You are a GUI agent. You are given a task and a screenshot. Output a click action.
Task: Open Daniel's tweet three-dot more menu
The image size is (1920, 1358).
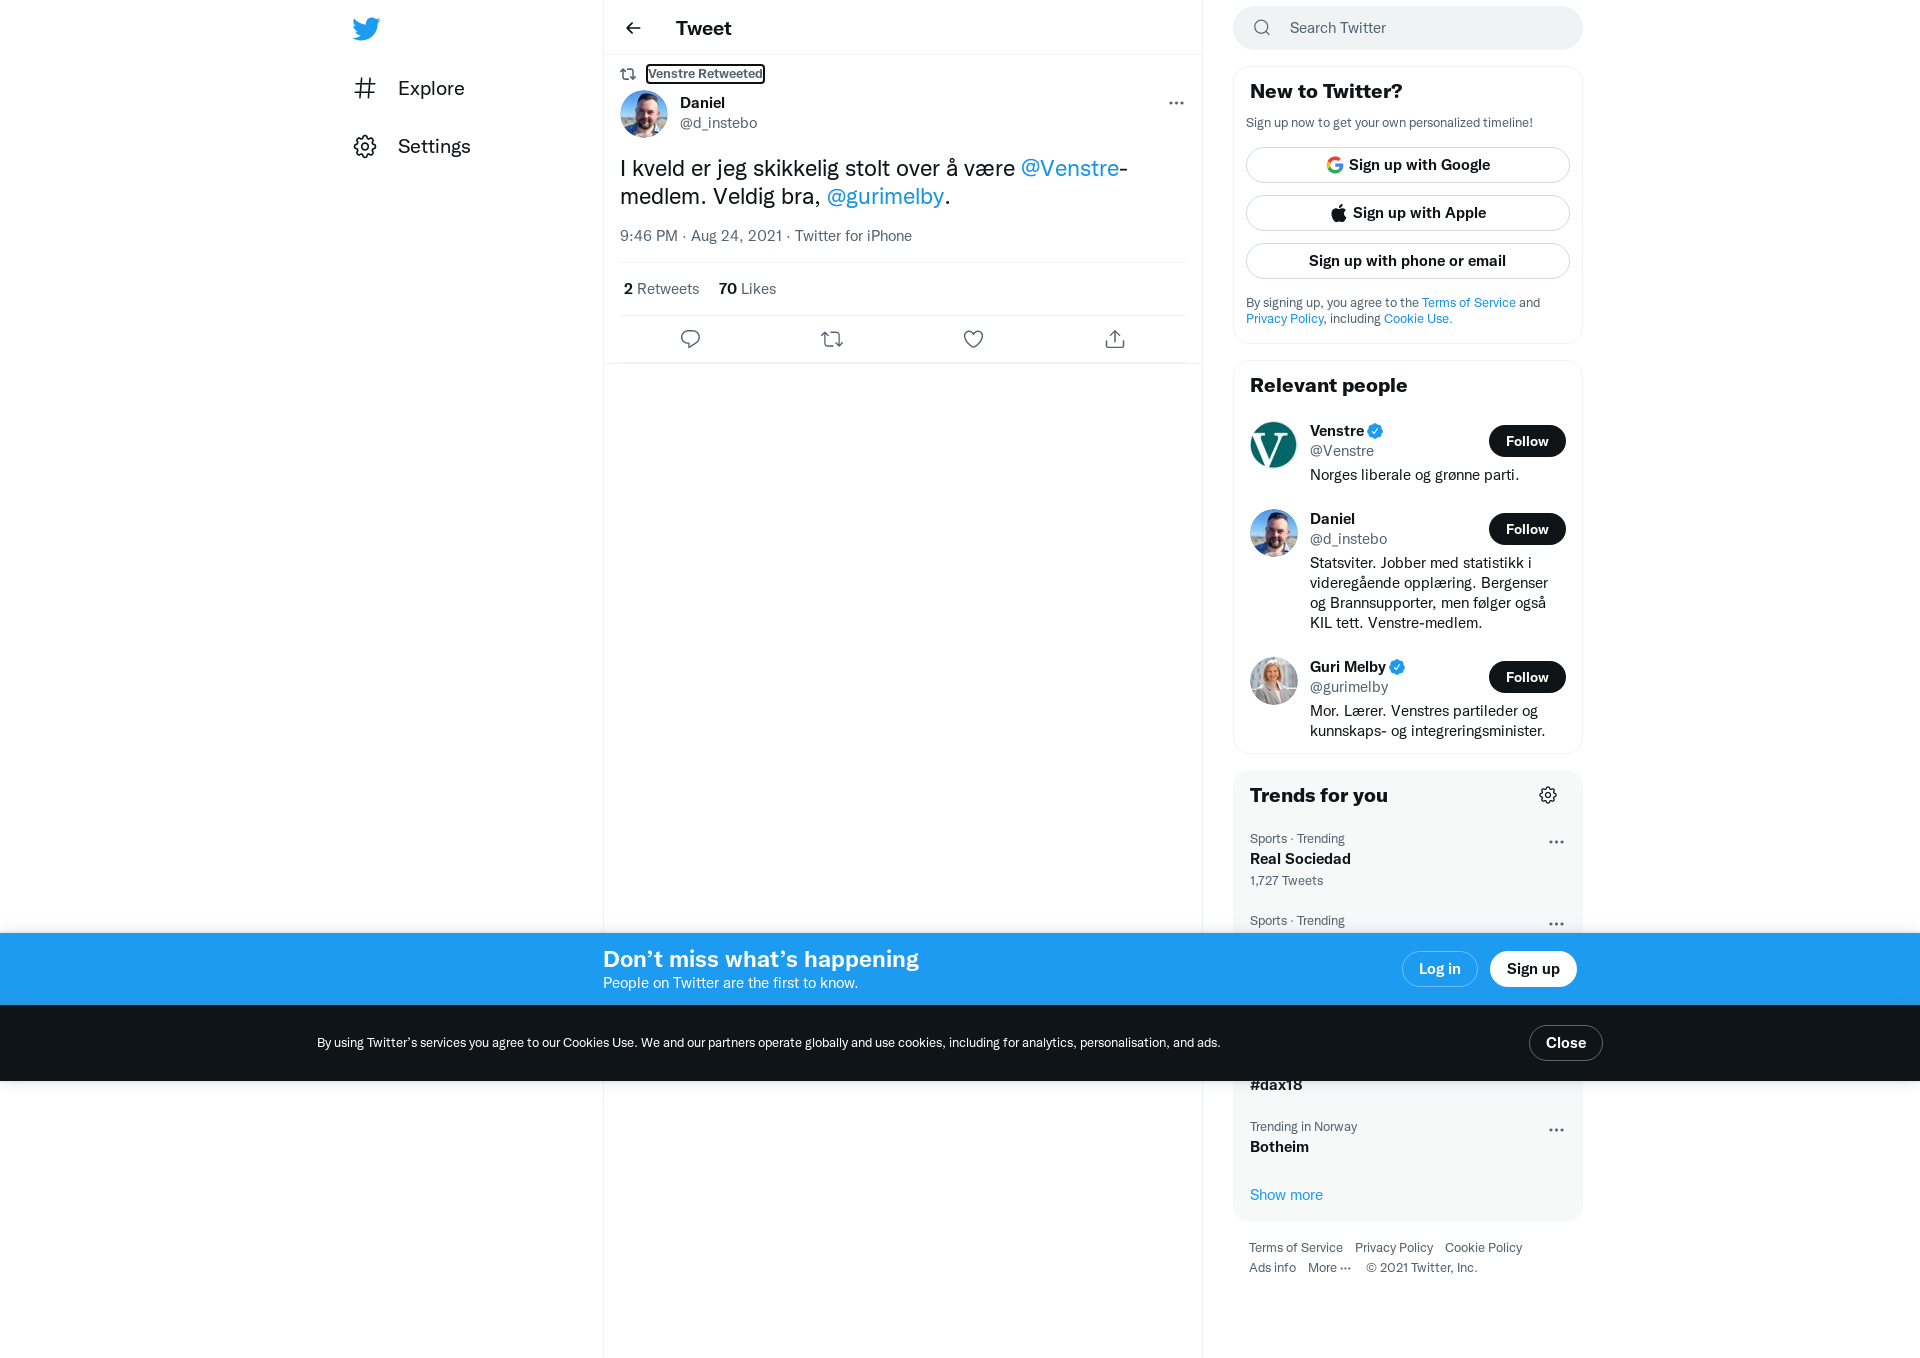pyautogui.click(x=1176, y=103)
